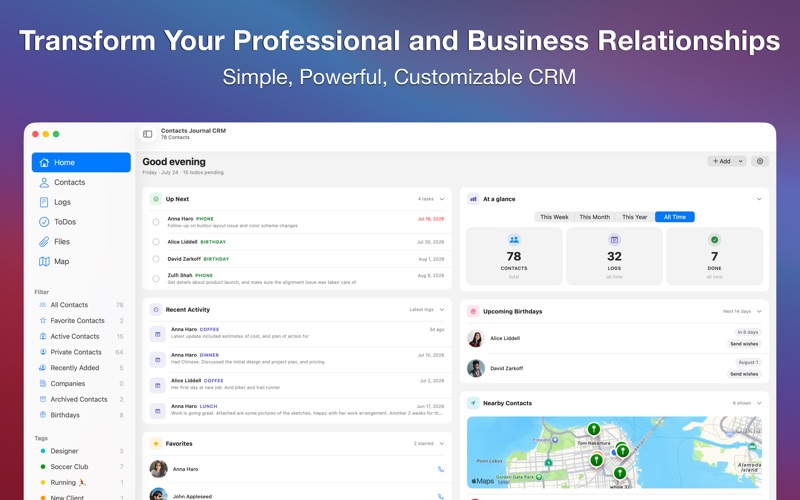This screenshot has height=500, width=800.
Task: Click the Up Next header icon
Action: coord(156,199)
